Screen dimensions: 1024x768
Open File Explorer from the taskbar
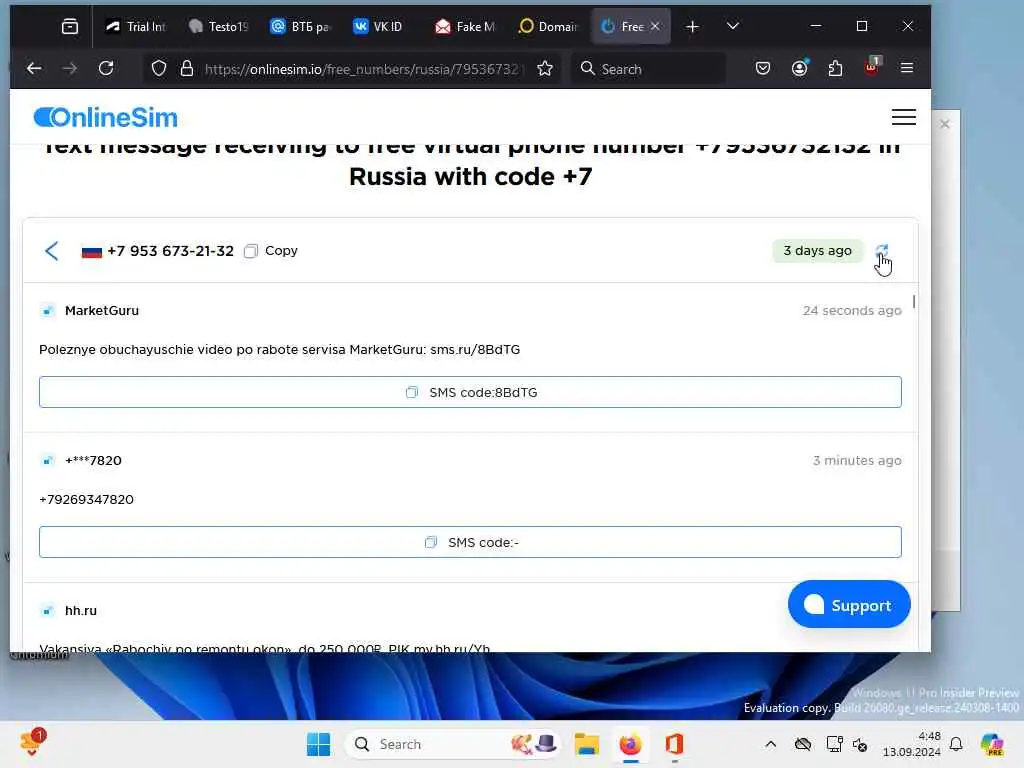pyautogui.click(x=586, y=744)
